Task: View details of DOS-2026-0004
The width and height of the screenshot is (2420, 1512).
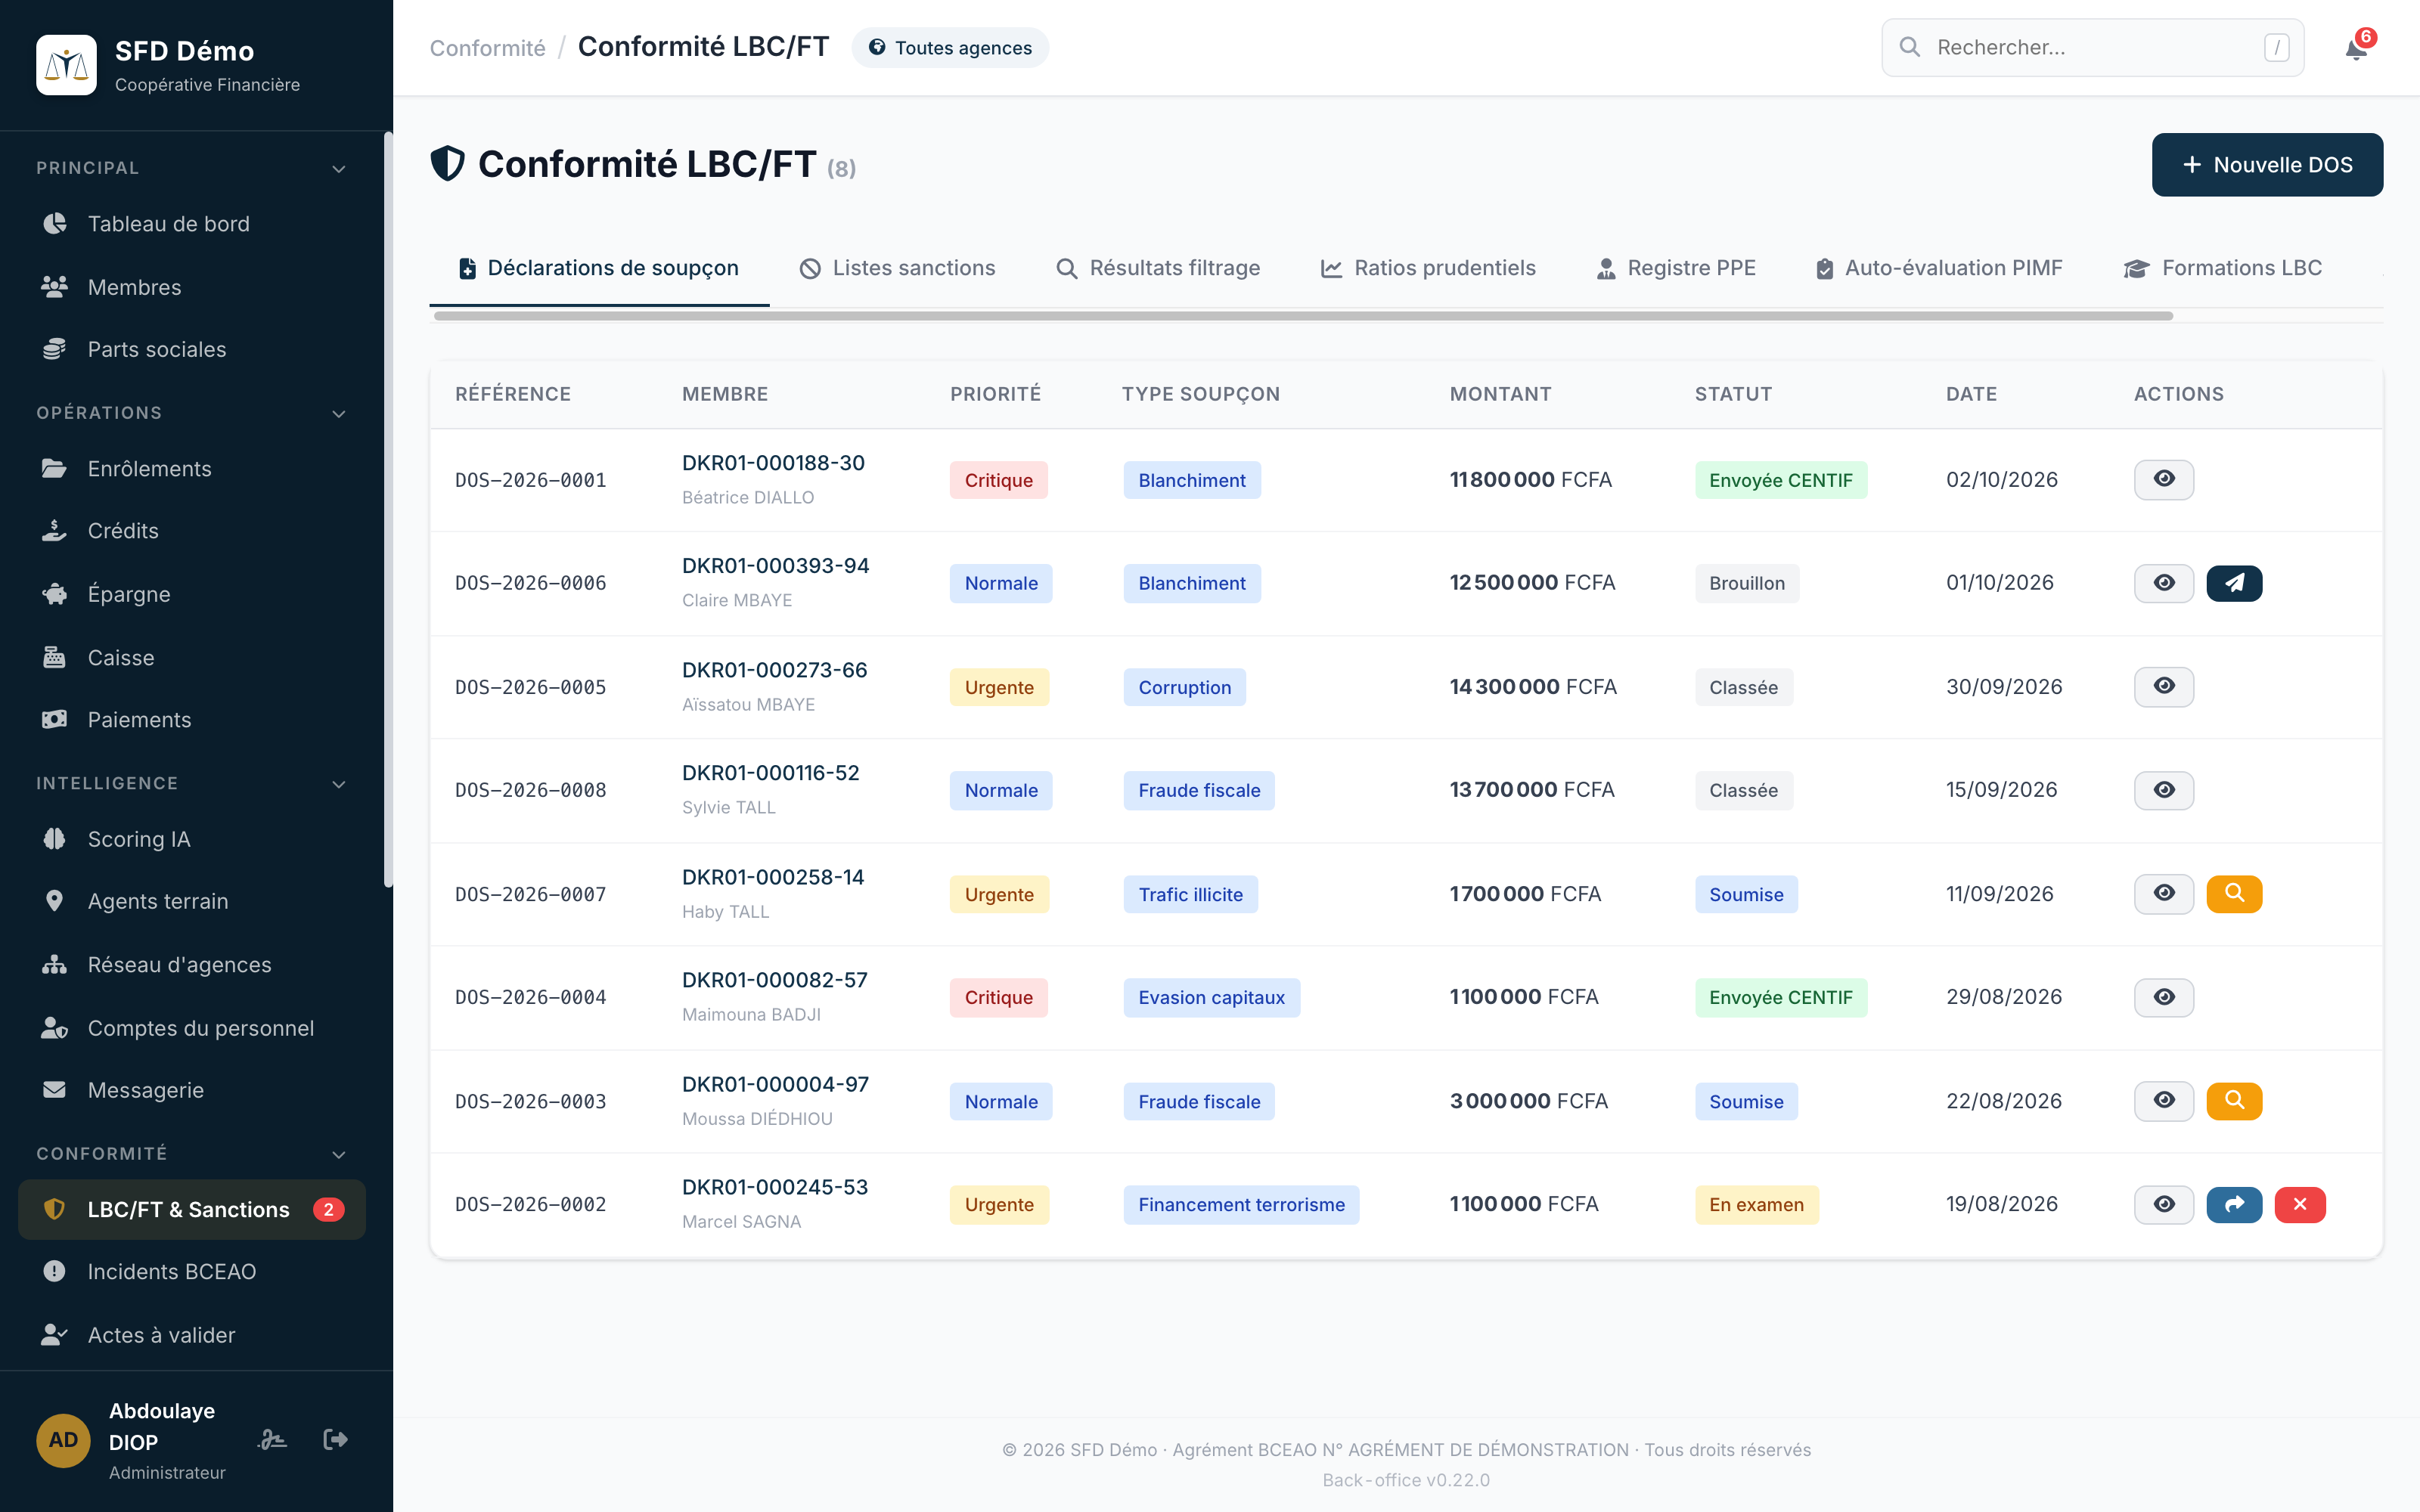Action: click(2164, 997)
